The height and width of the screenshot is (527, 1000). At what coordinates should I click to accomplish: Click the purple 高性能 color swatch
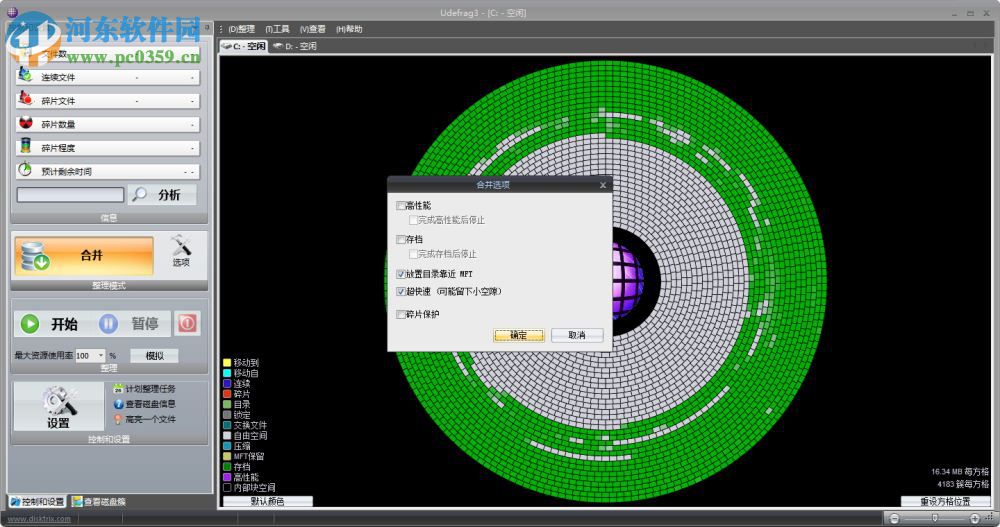[226, 477]
